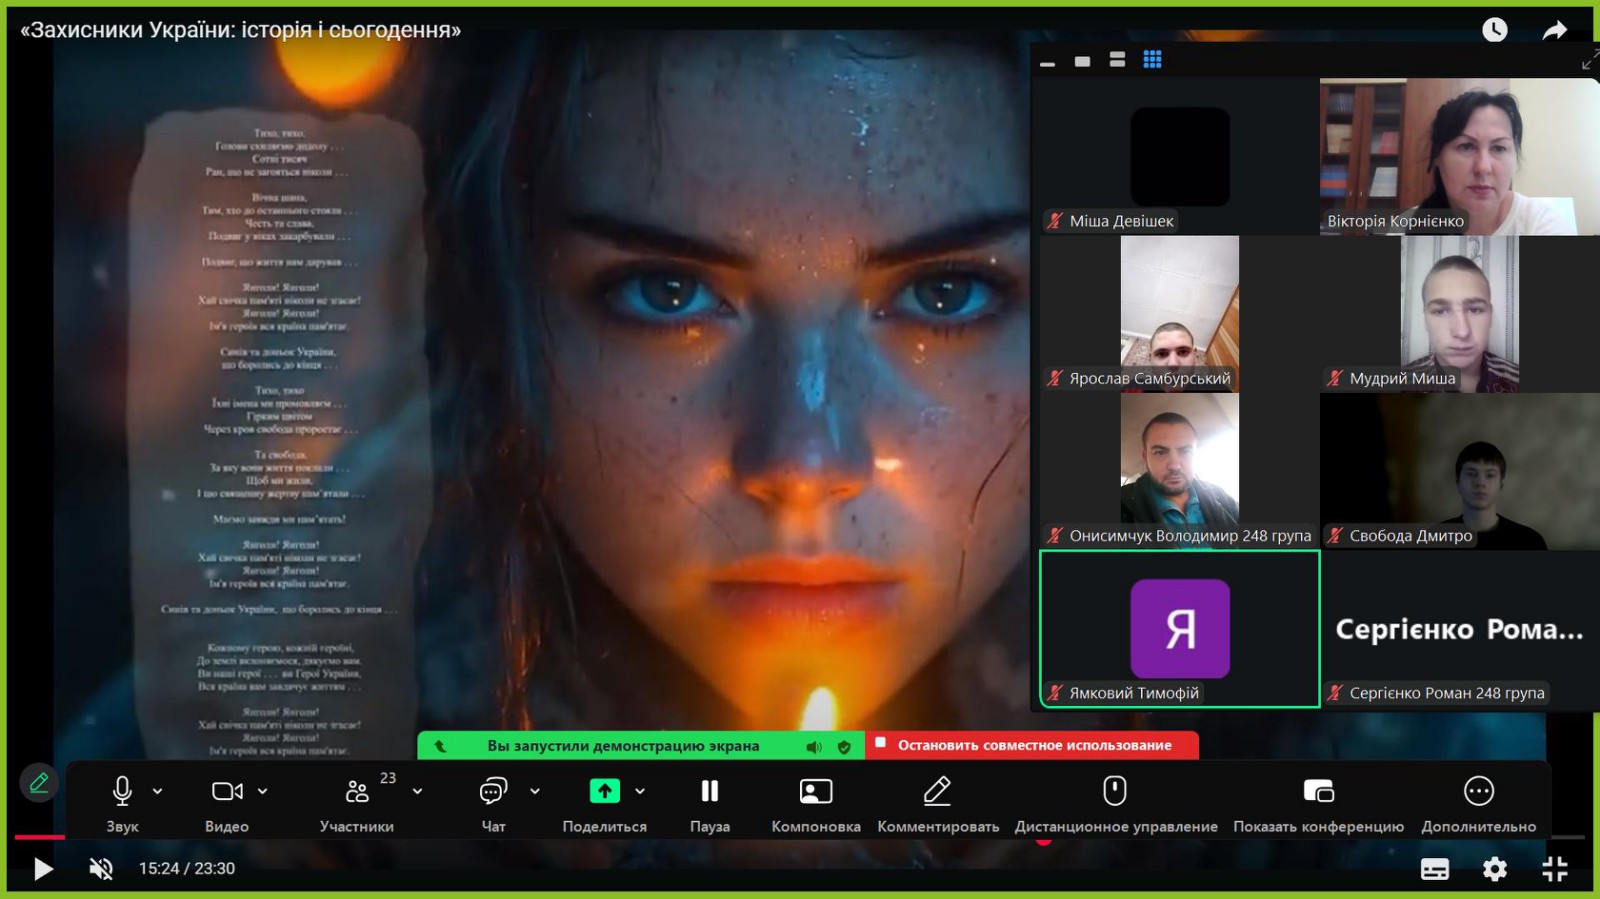Select the Вікторія Корнієнко video thumbnail
1600x899 pixels.
pos(1459,157)
